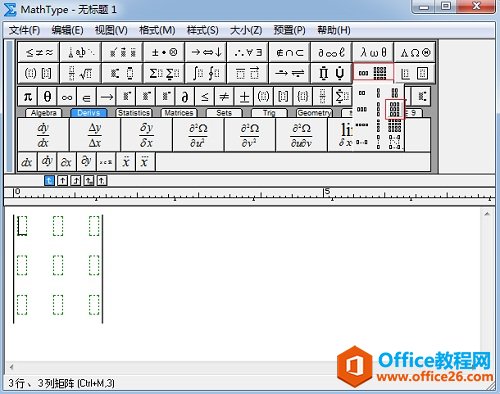Open the 视图(V) menu
The image size is (500, 394).
[111, 30]
